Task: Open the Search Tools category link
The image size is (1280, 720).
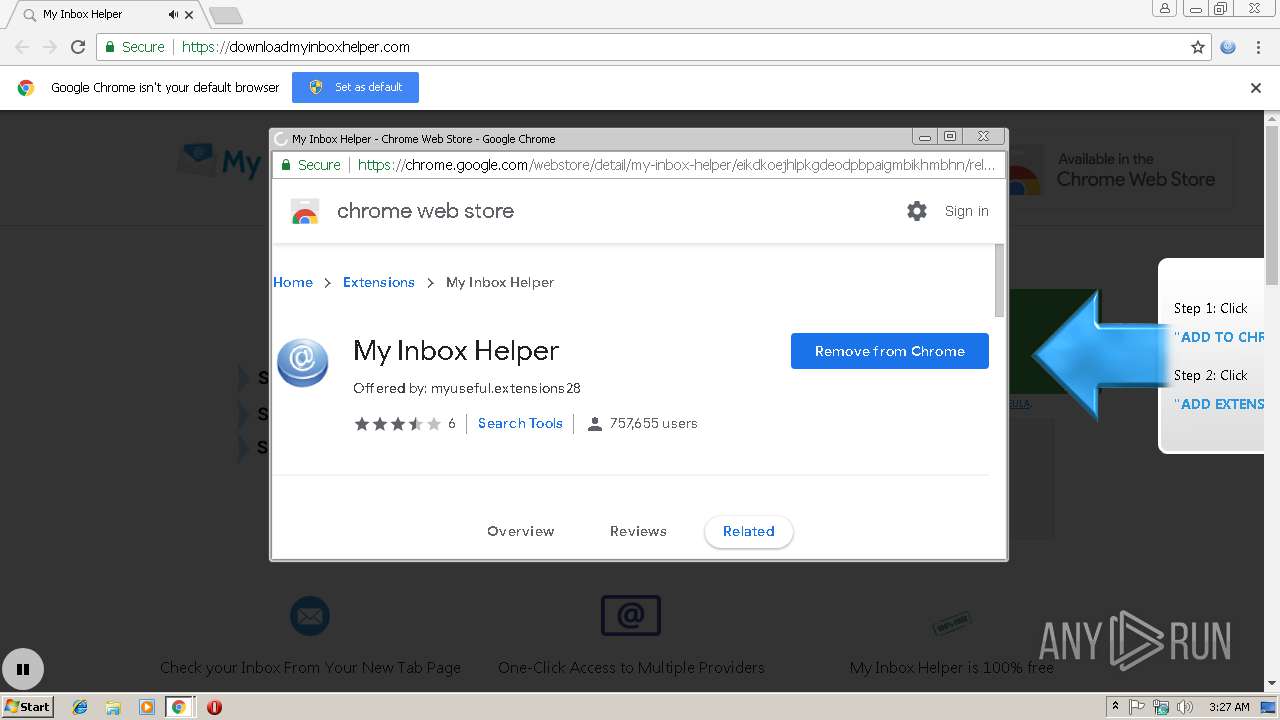Action: coord(520,423)
